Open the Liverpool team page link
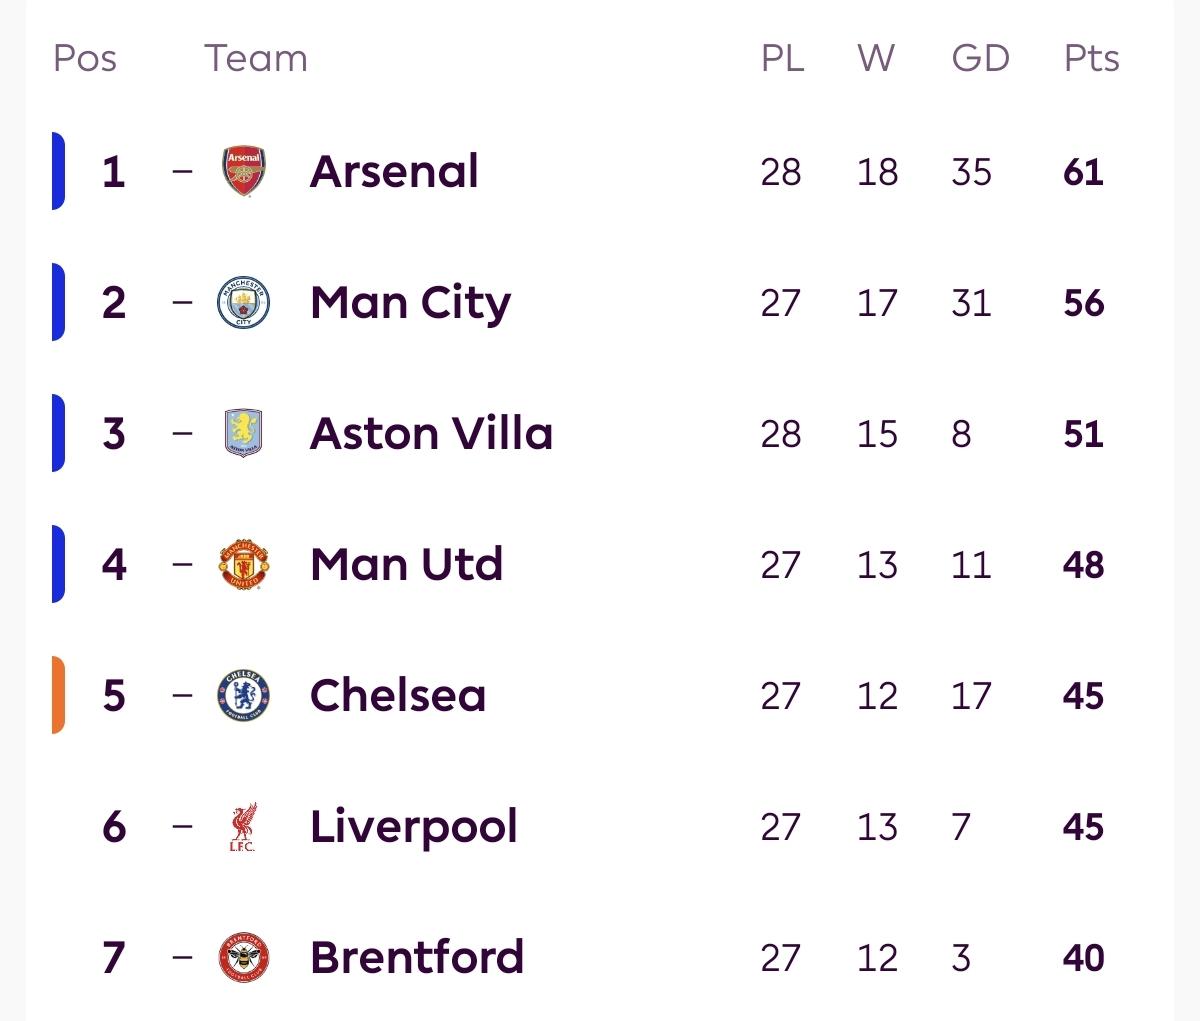1200x1021 pixels. click(413, 826)
